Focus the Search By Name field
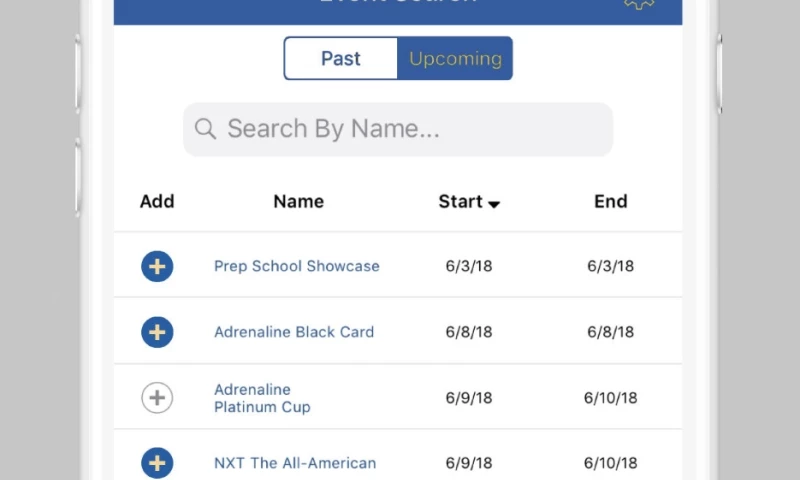 [x=410, y=129]
